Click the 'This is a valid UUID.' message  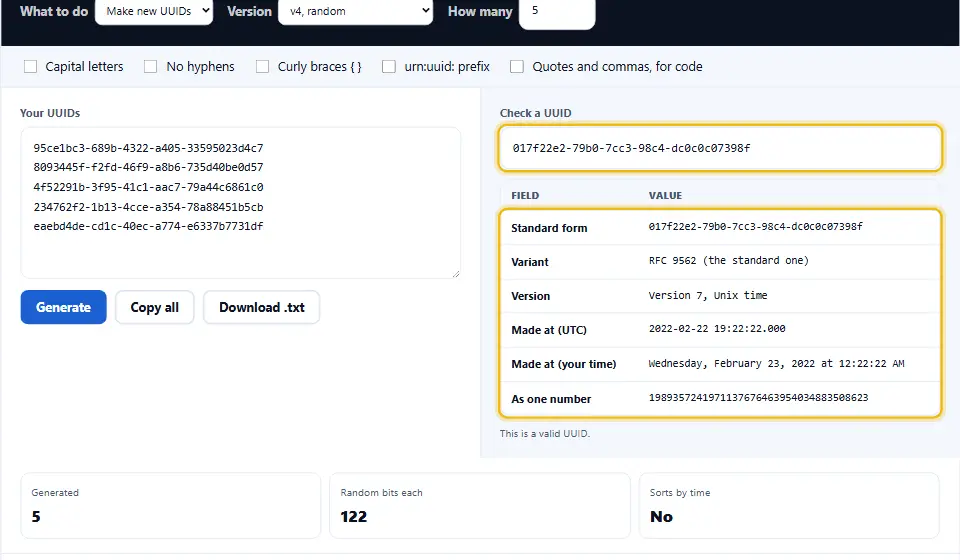click(545, 433)
